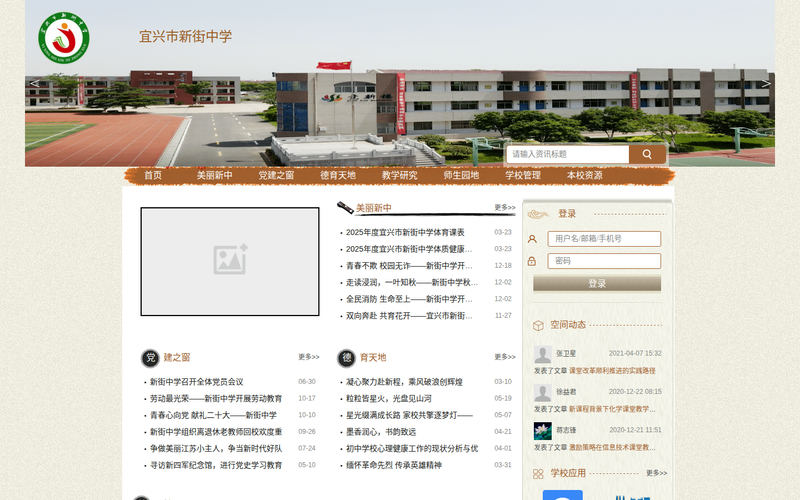Viewport: 800px width, 500px height.
Task: Open 双向奔赴 共育花开 article
Action: click(x=409, y=316)
